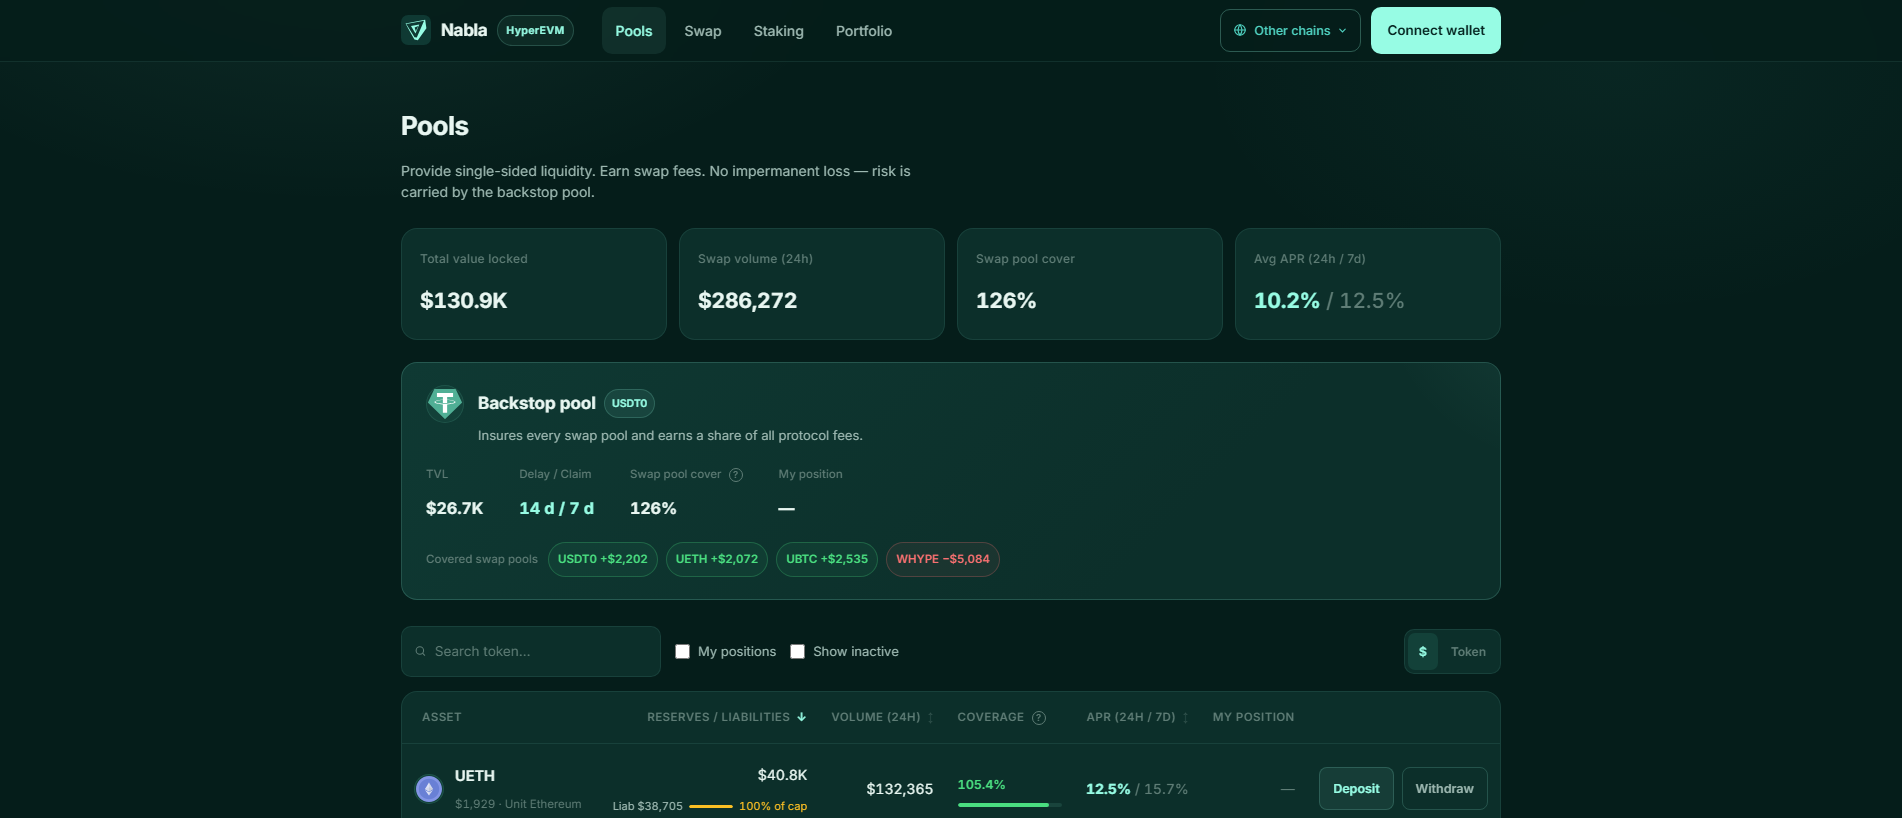
Task: Click the WHYPE −$5,084 covered pool chip
Action: point(943,560)
